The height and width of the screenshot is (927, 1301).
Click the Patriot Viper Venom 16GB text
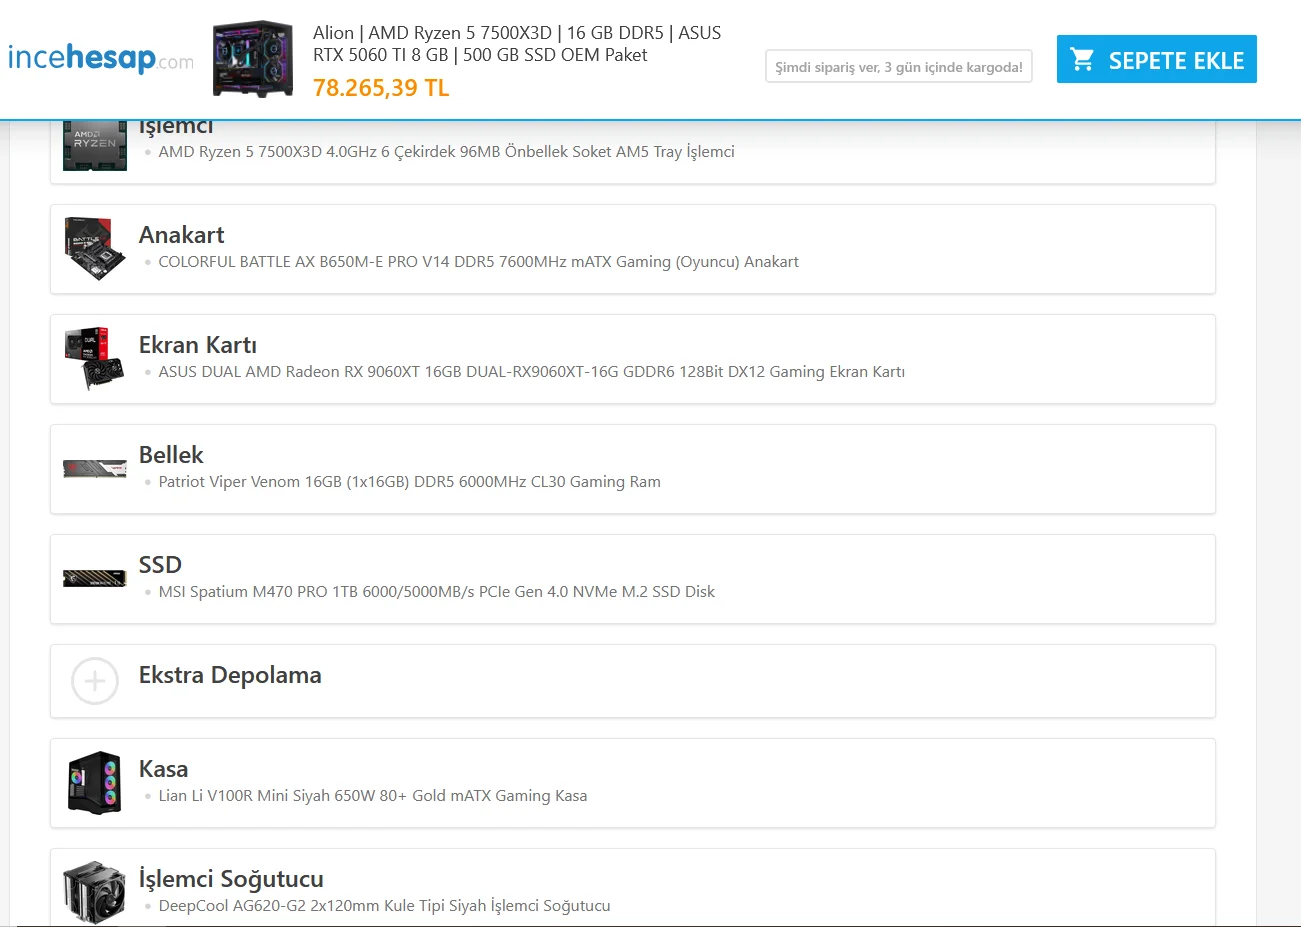pos(409,482)
